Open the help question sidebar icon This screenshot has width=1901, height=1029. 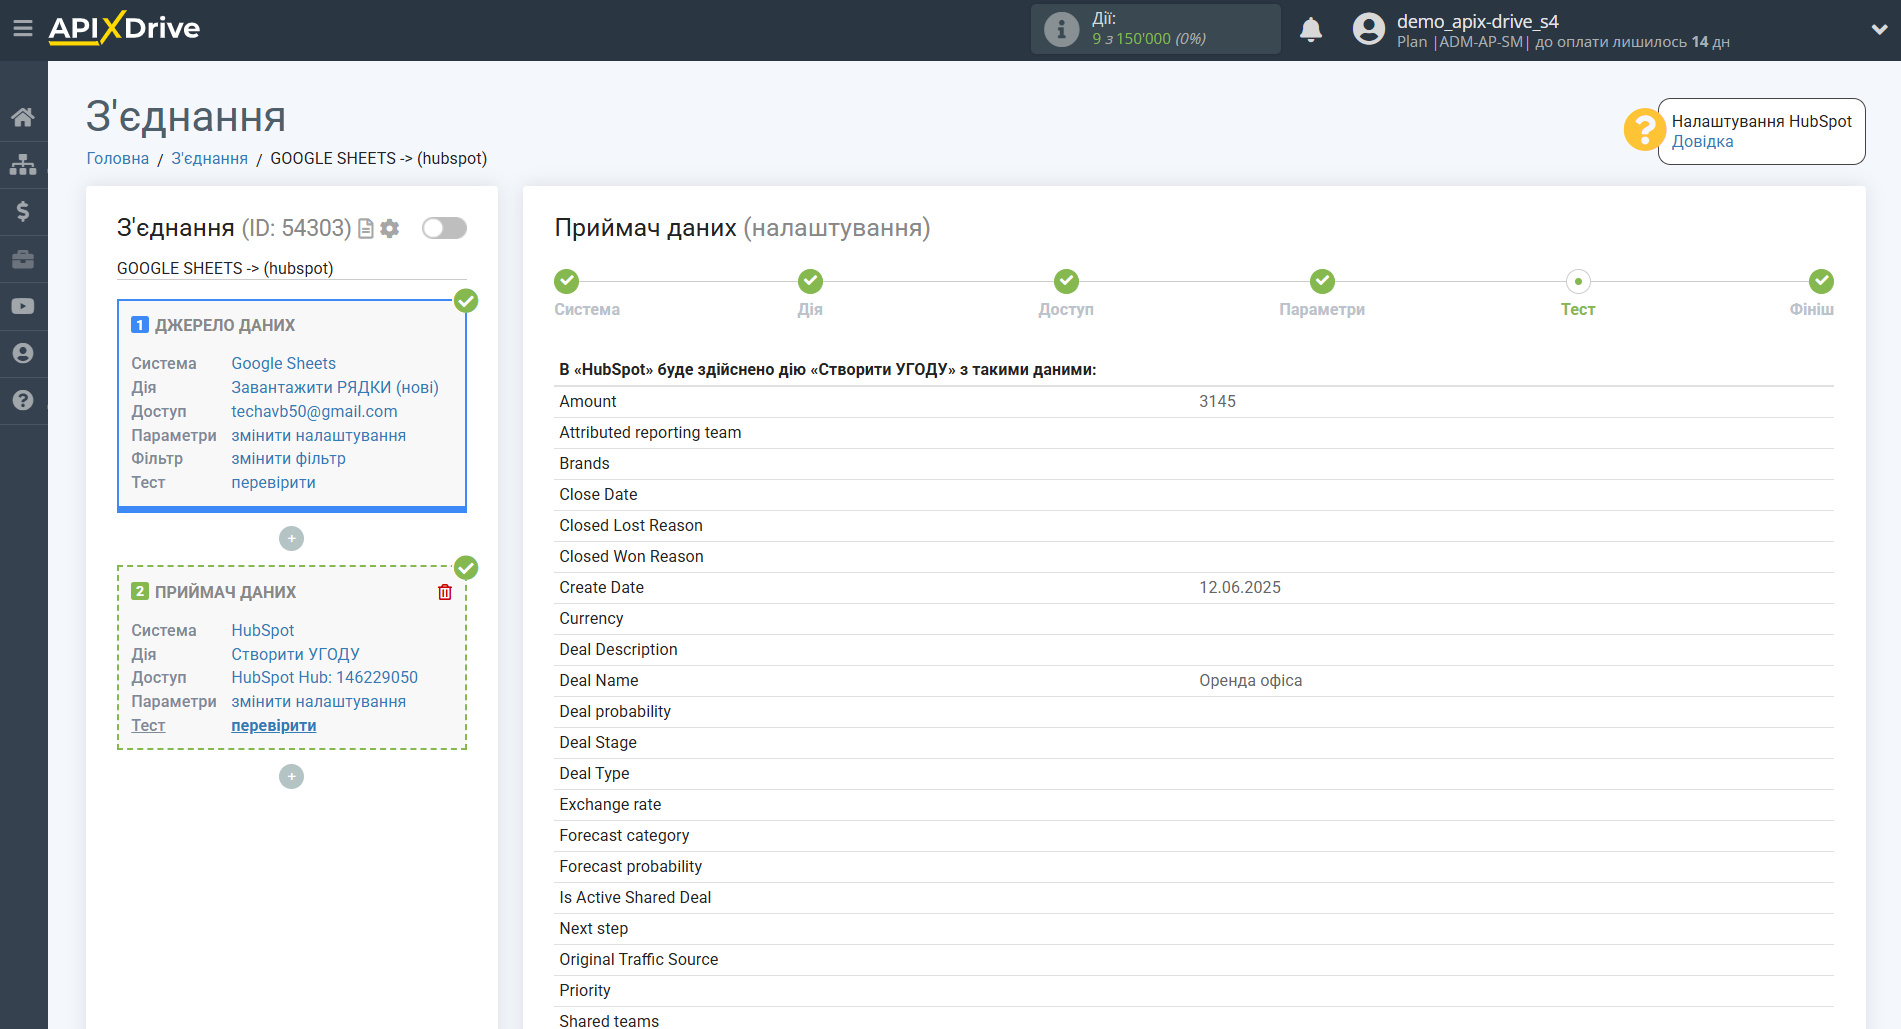pos(23,400)
